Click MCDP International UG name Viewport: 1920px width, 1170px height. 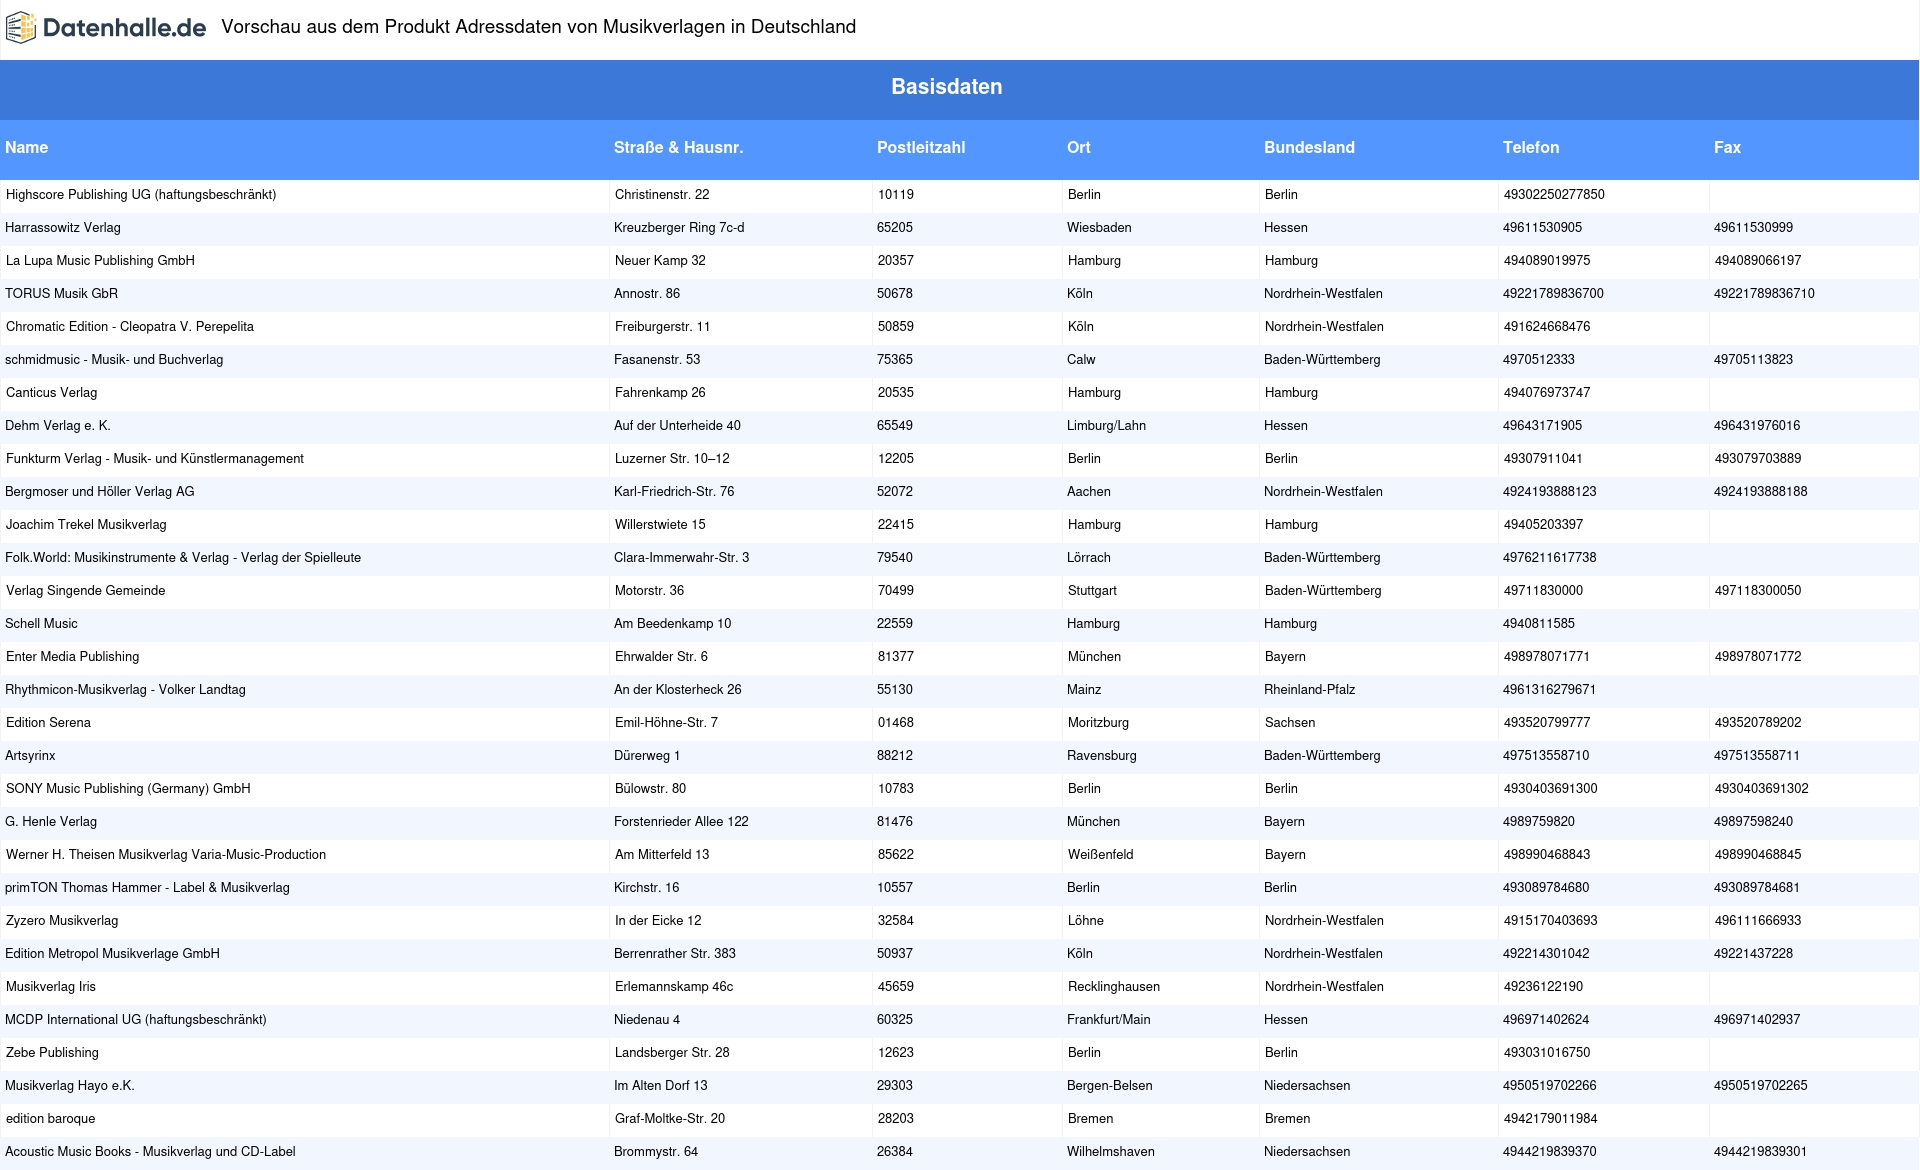136,1020
